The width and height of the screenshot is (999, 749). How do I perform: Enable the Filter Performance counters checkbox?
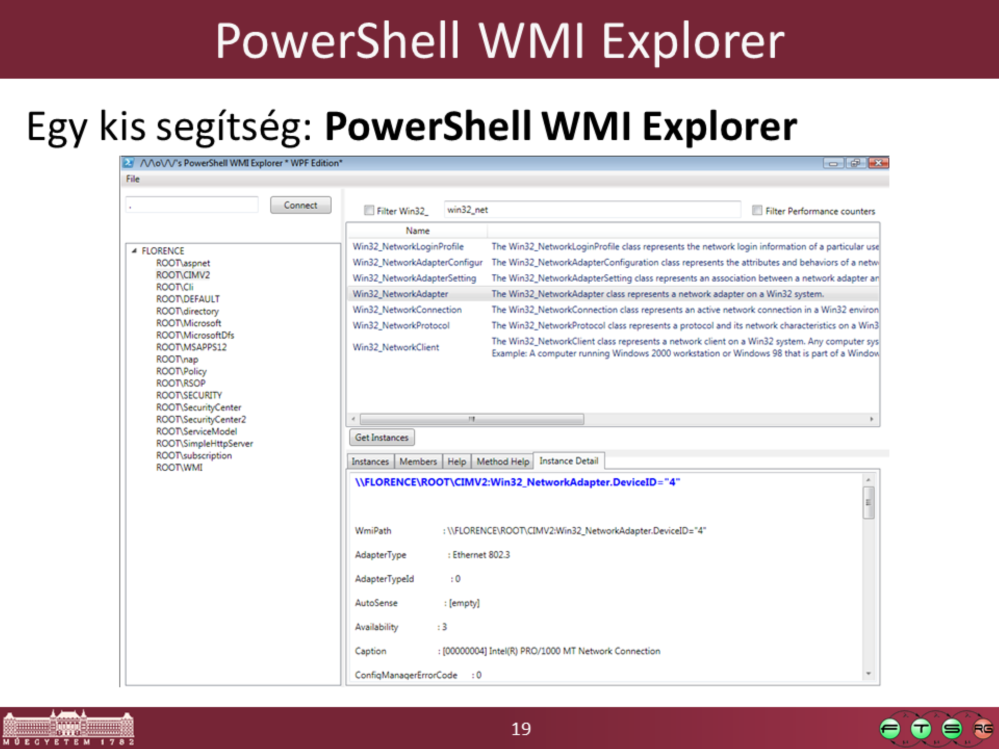(x=757, y=210)
